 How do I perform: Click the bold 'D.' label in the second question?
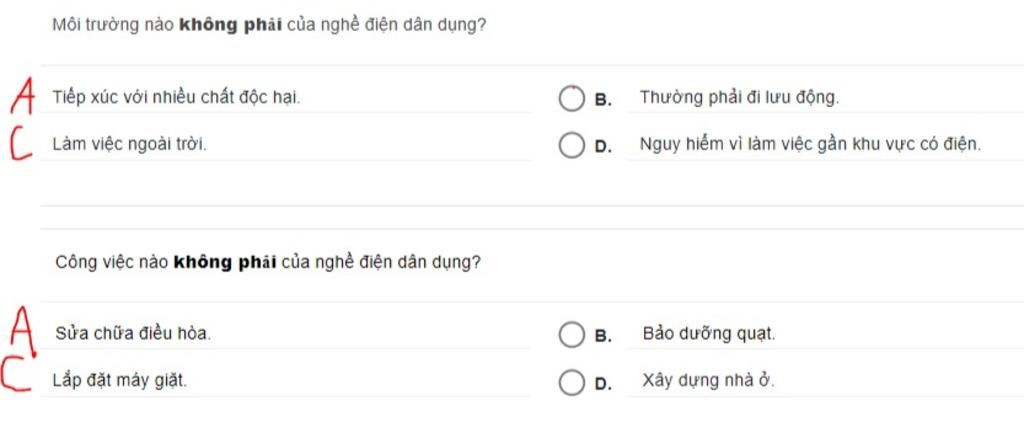pos(603,384)
